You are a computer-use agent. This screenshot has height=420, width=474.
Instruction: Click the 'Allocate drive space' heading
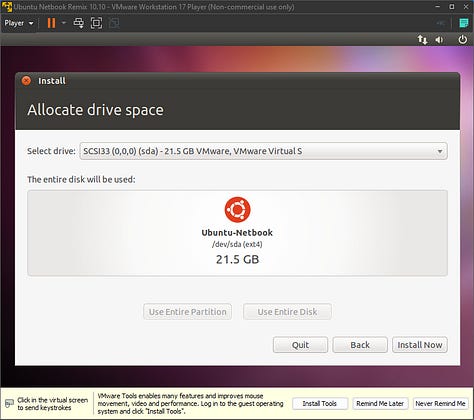coord(95,110)
